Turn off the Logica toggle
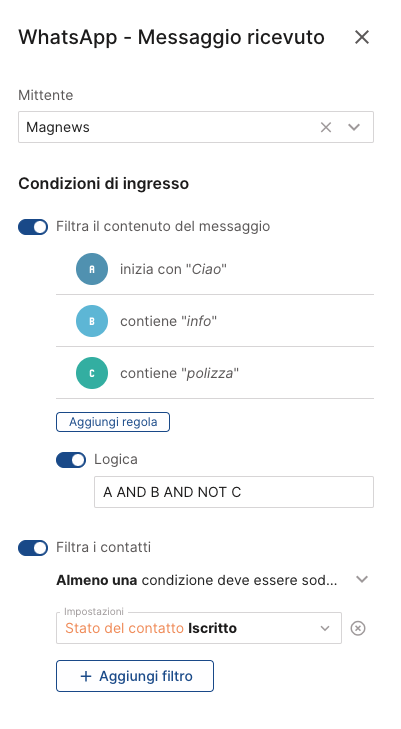 (x=71, y=460)
